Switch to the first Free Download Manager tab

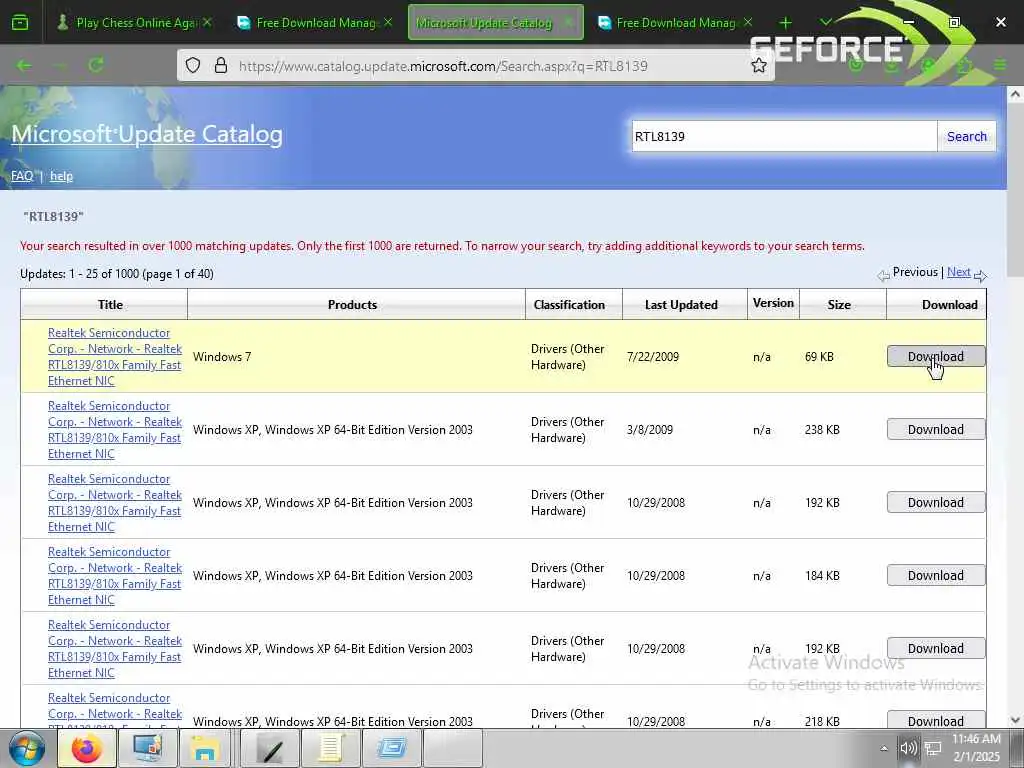[316, 23]
